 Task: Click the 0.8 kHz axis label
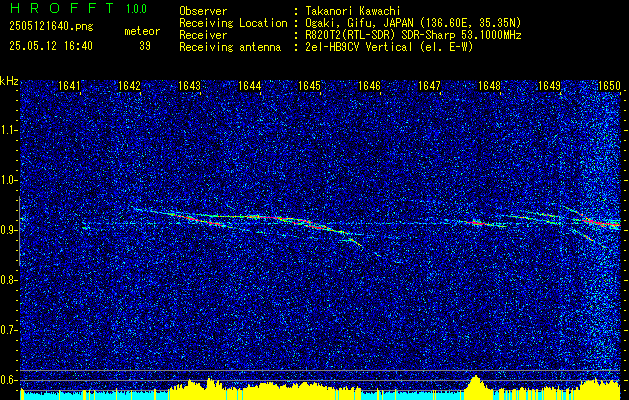7,280
